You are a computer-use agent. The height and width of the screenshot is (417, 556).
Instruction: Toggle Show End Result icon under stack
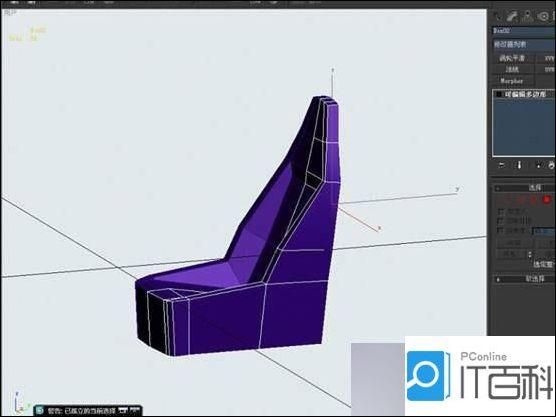(519, 165)
